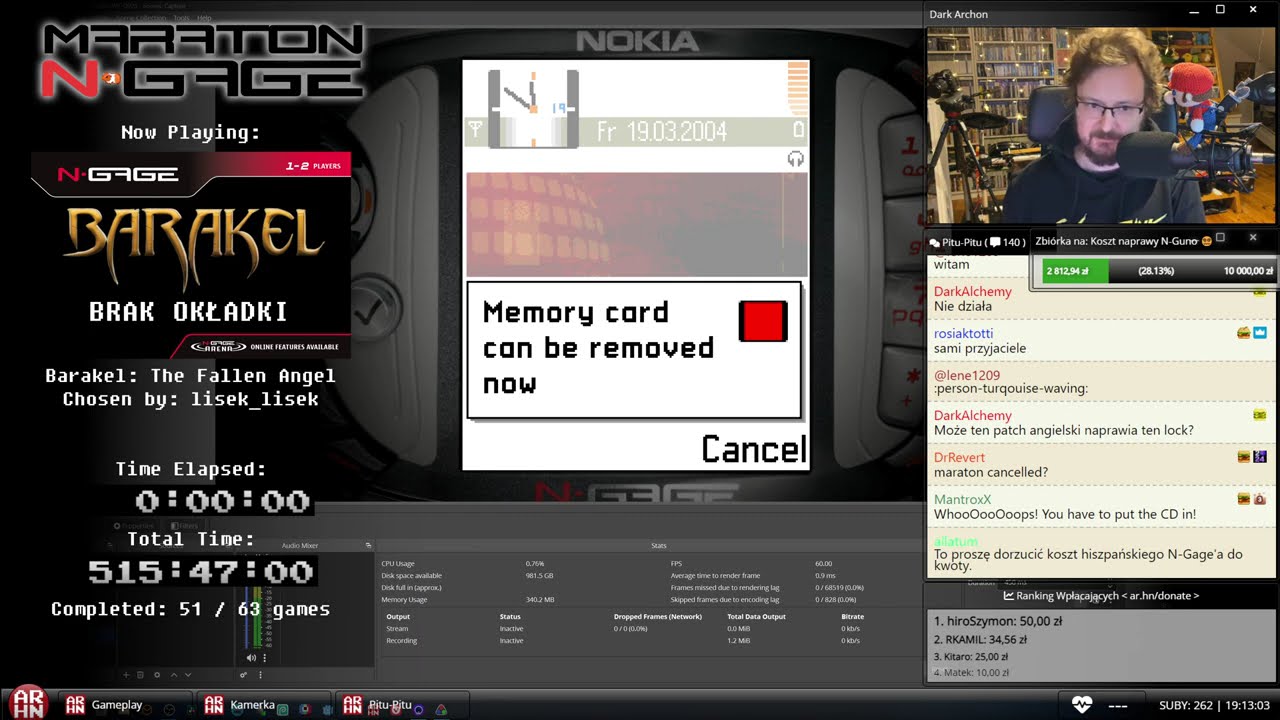Open the Properties button in OBS
The image size is (1280, 720).
[134, 526]
